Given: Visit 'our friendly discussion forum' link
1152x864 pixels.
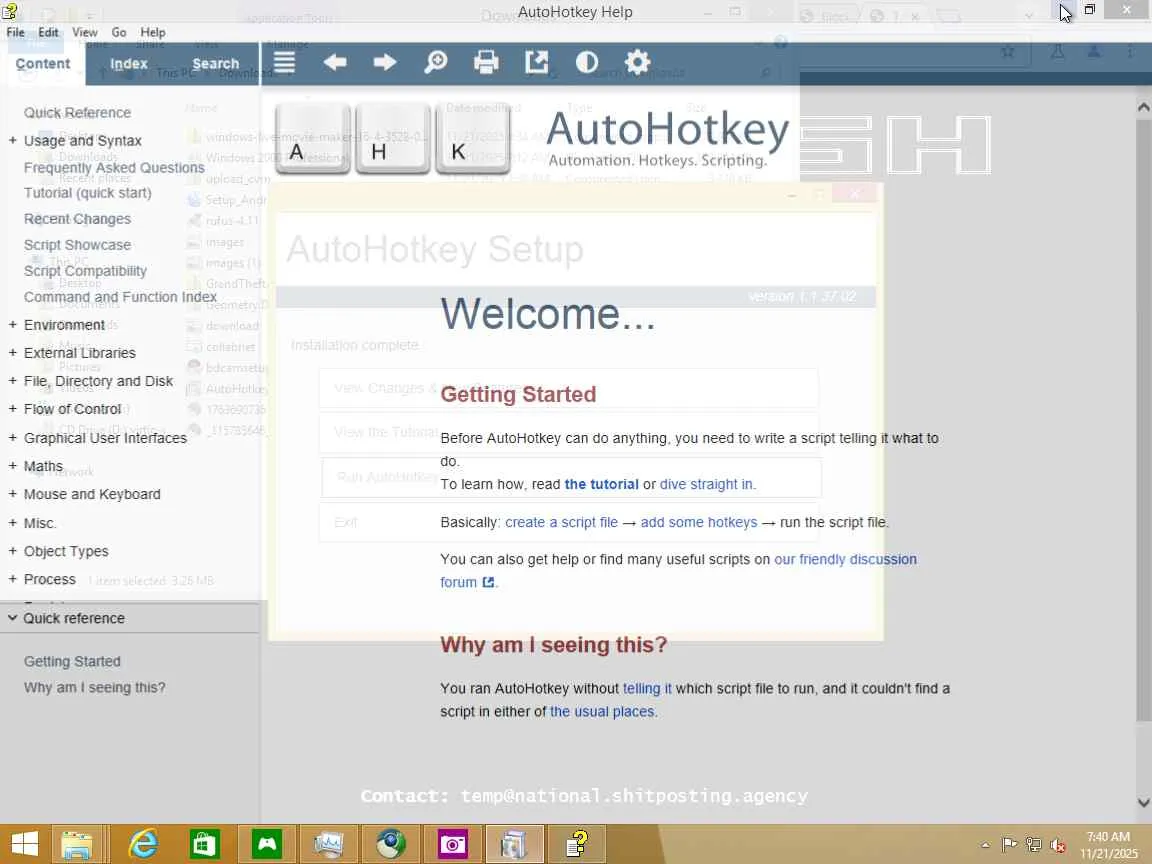Looking at the screenshot, I should (x=845, y=559).
